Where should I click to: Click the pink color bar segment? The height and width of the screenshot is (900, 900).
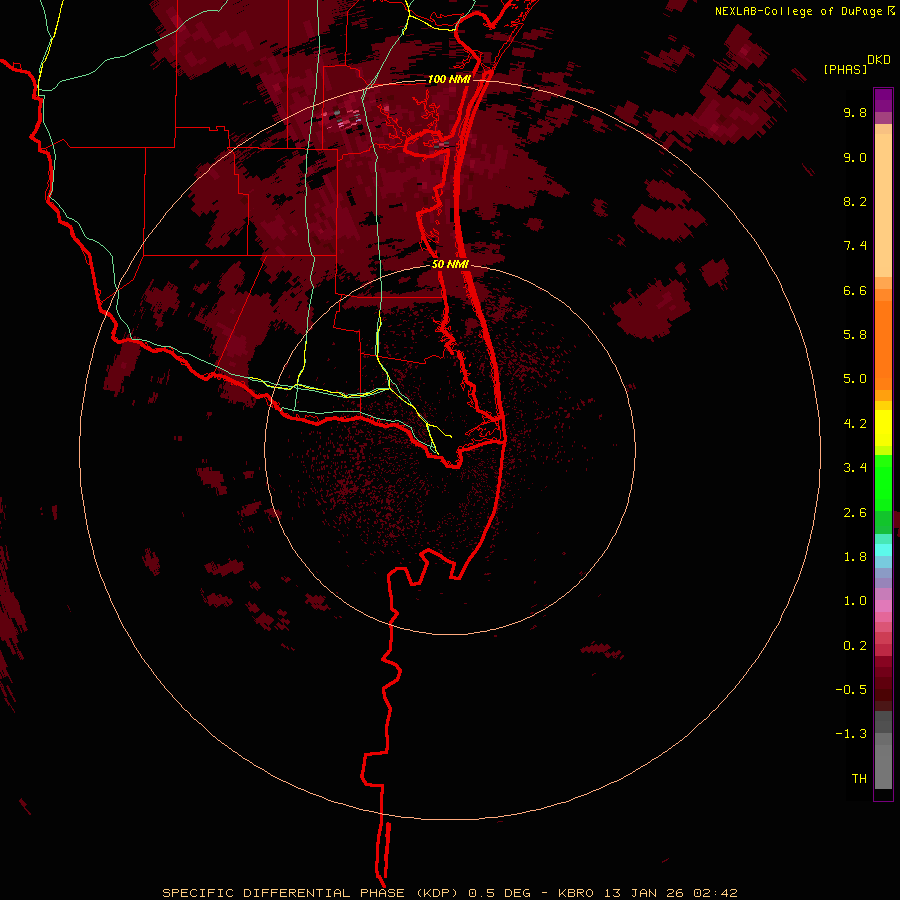point(883,606)
